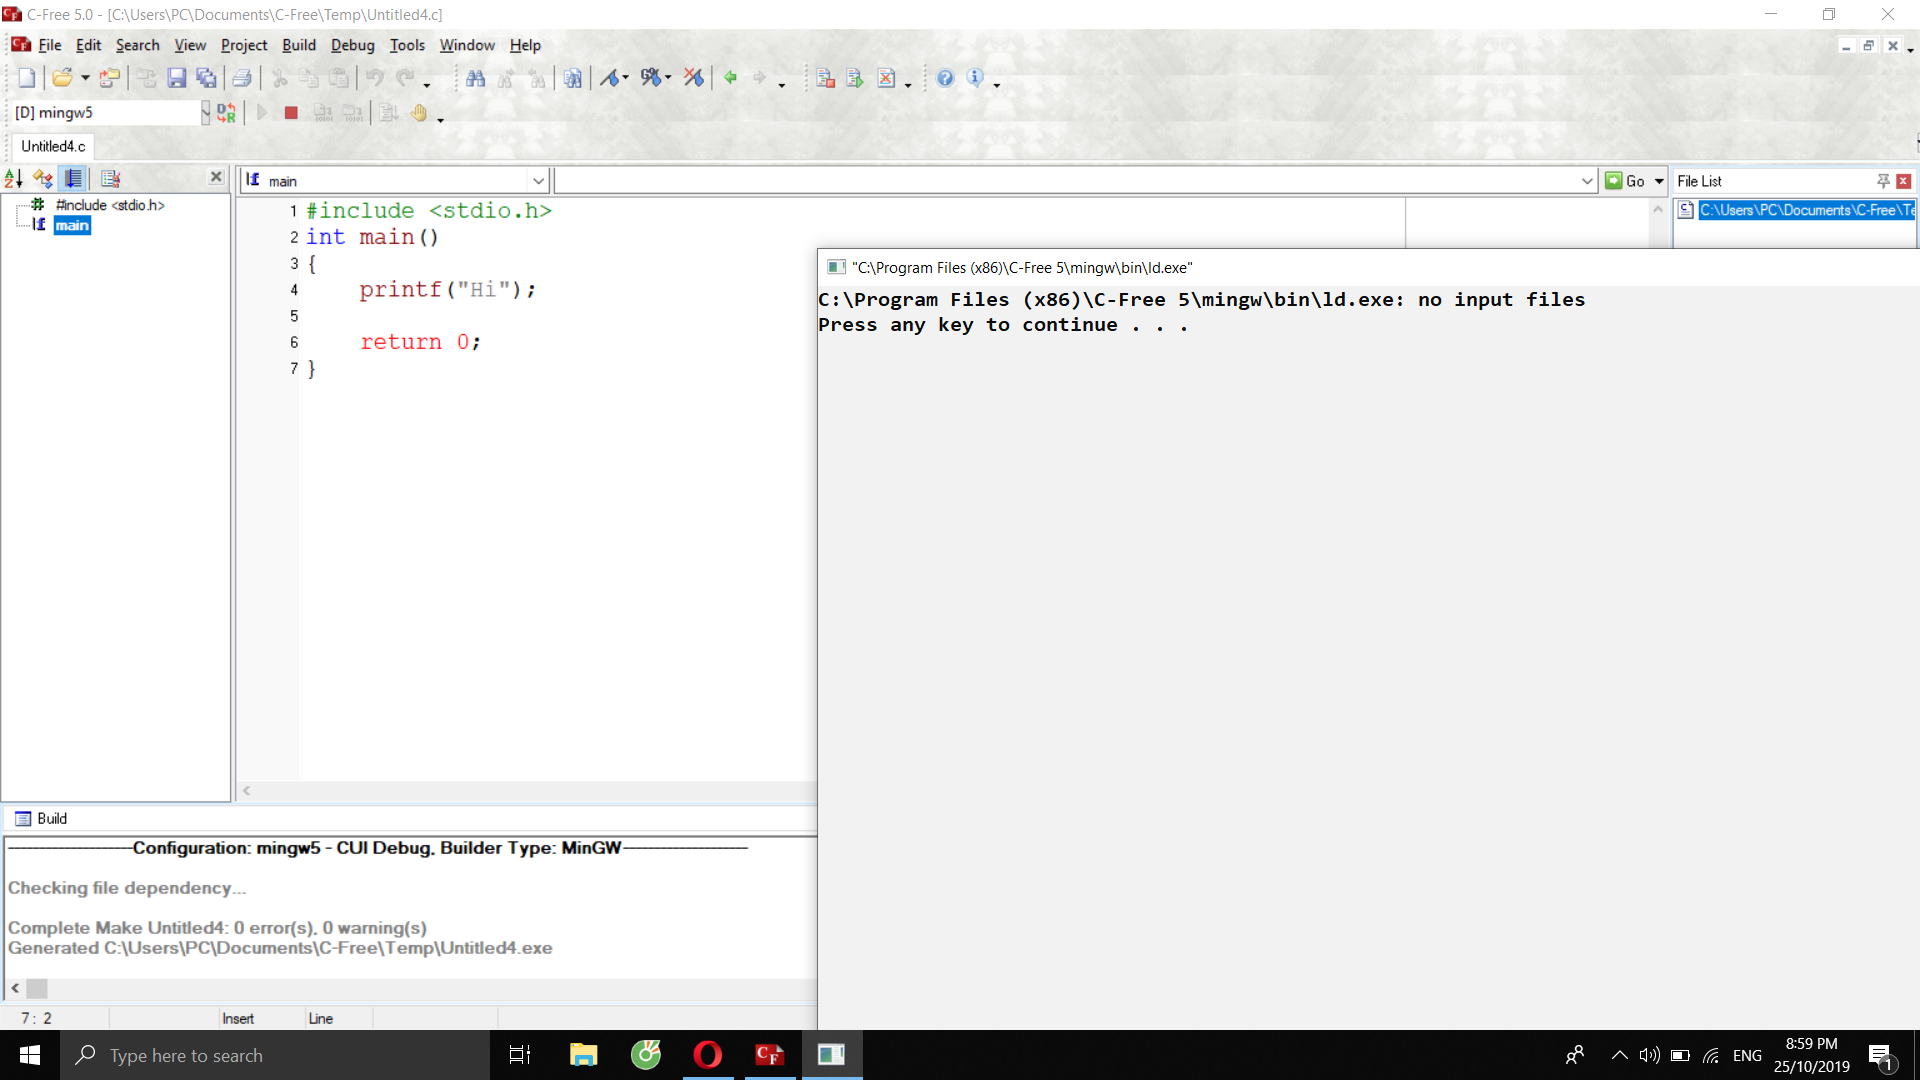Select main in the symbol tree
Viewport: 1920px width, 1080px height.
point(72,226)
